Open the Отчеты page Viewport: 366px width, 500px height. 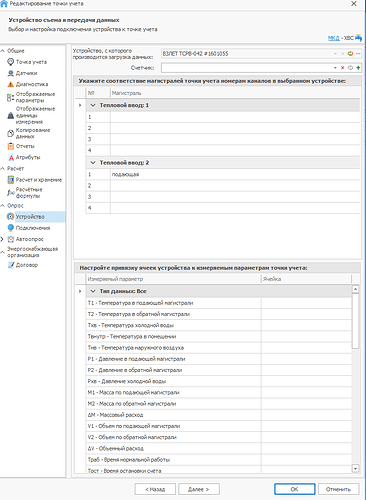(x=25, y=146)
